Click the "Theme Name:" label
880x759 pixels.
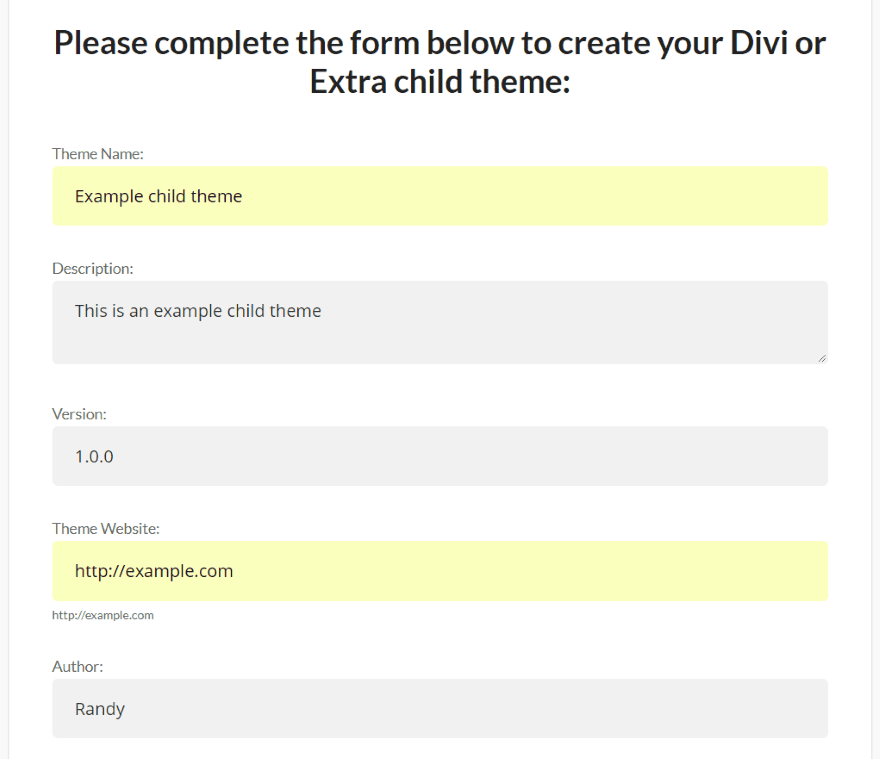click(x=98, y=154)
